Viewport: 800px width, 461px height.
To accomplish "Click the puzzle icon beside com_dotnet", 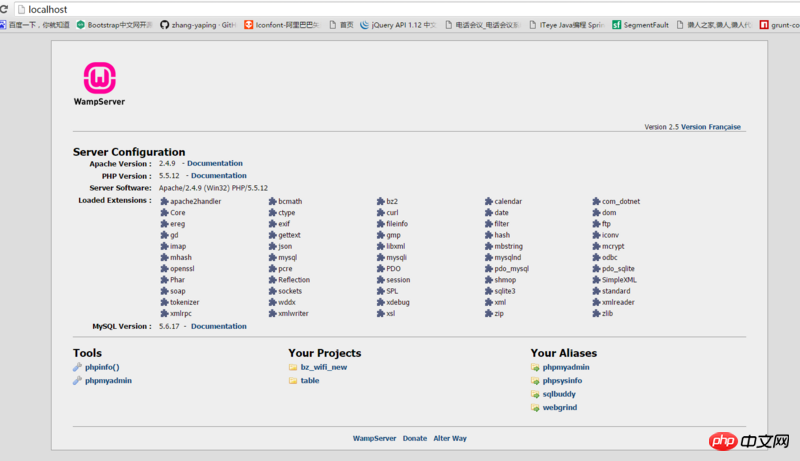I will point(596,201).
